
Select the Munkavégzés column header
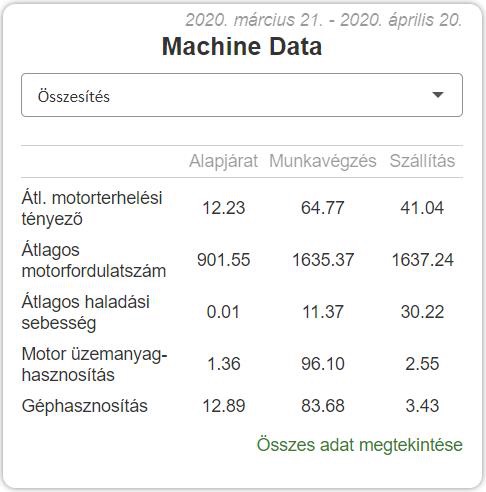(x=323, y=161)
